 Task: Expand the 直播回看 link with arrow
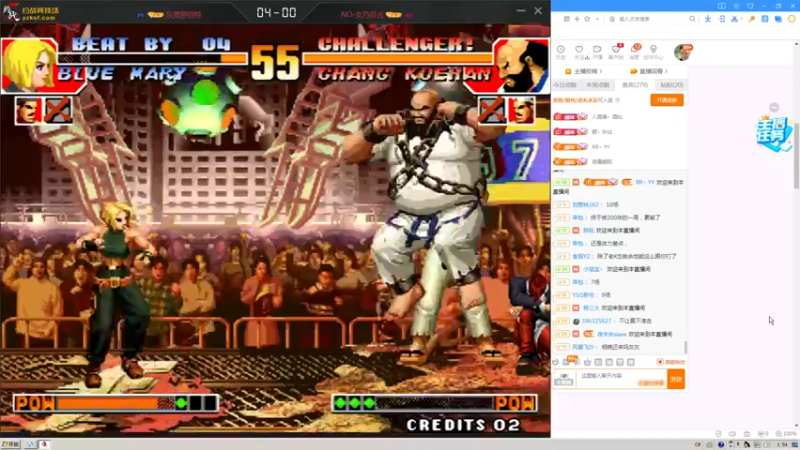[648, 71]
